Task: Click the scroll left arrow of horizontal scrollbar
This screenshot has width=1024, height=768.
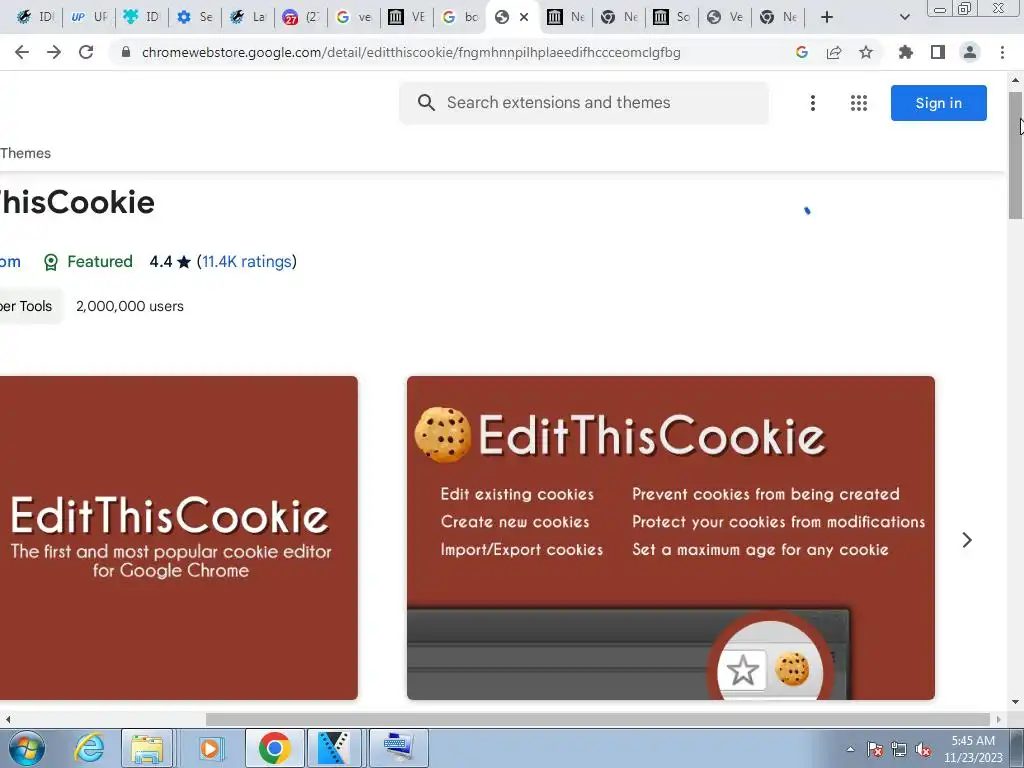Action: (7, 719)
